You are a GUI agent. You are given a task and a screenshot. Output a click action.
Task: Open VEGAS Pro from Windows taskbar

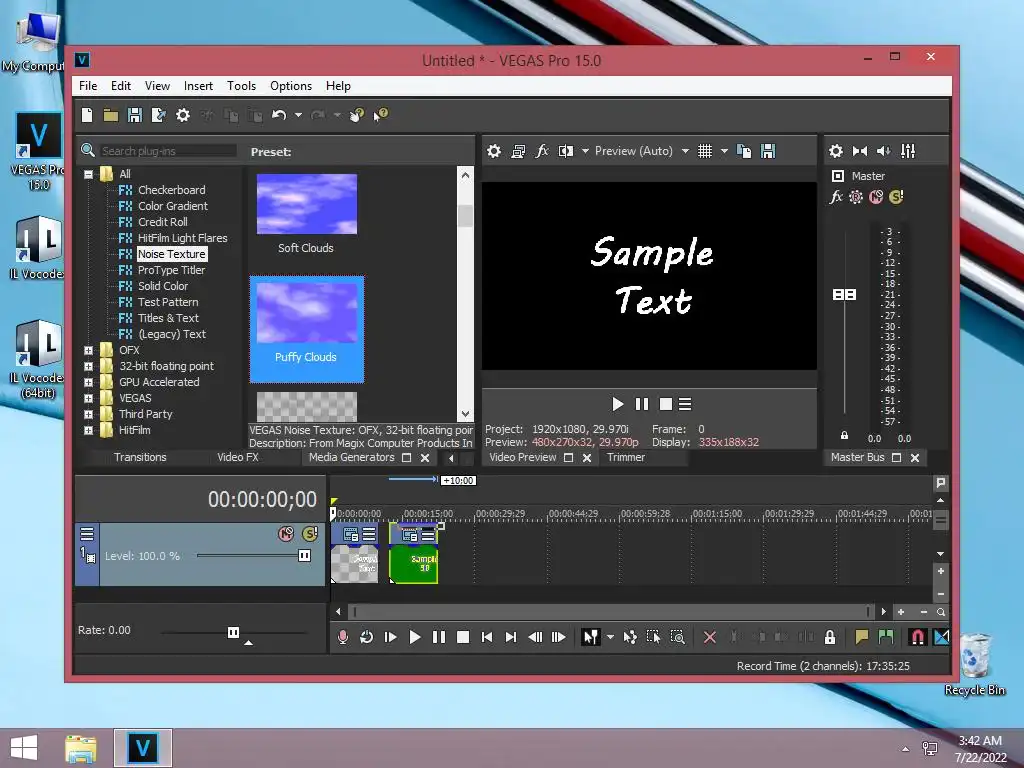pos(143,748)
